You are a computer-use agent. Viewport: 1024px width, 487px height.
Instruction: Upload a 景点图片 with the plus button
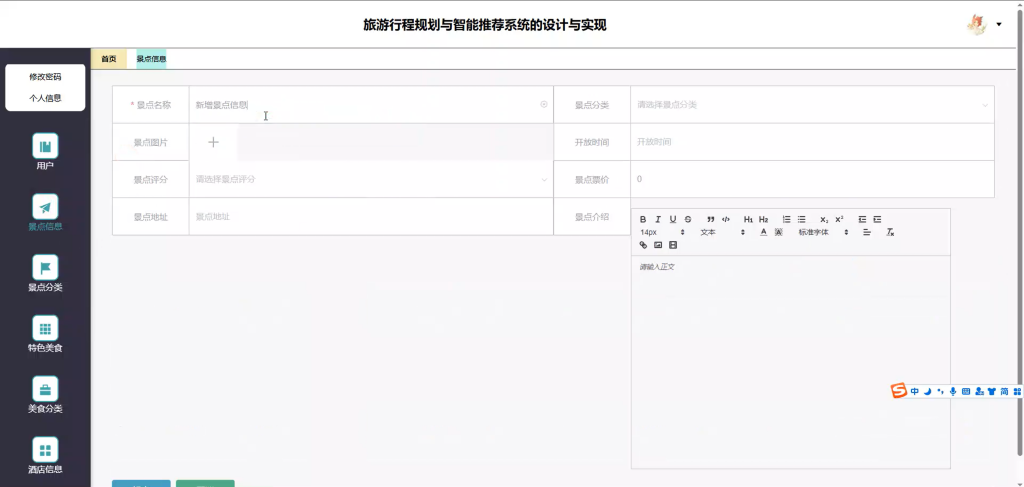pos(213,142)
